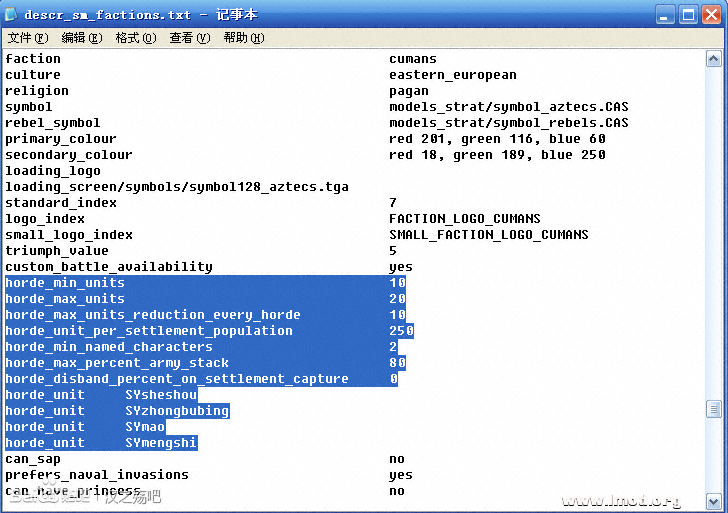Place cursor on FACTION_LOGO_CUMANS text

click(464, 219)
